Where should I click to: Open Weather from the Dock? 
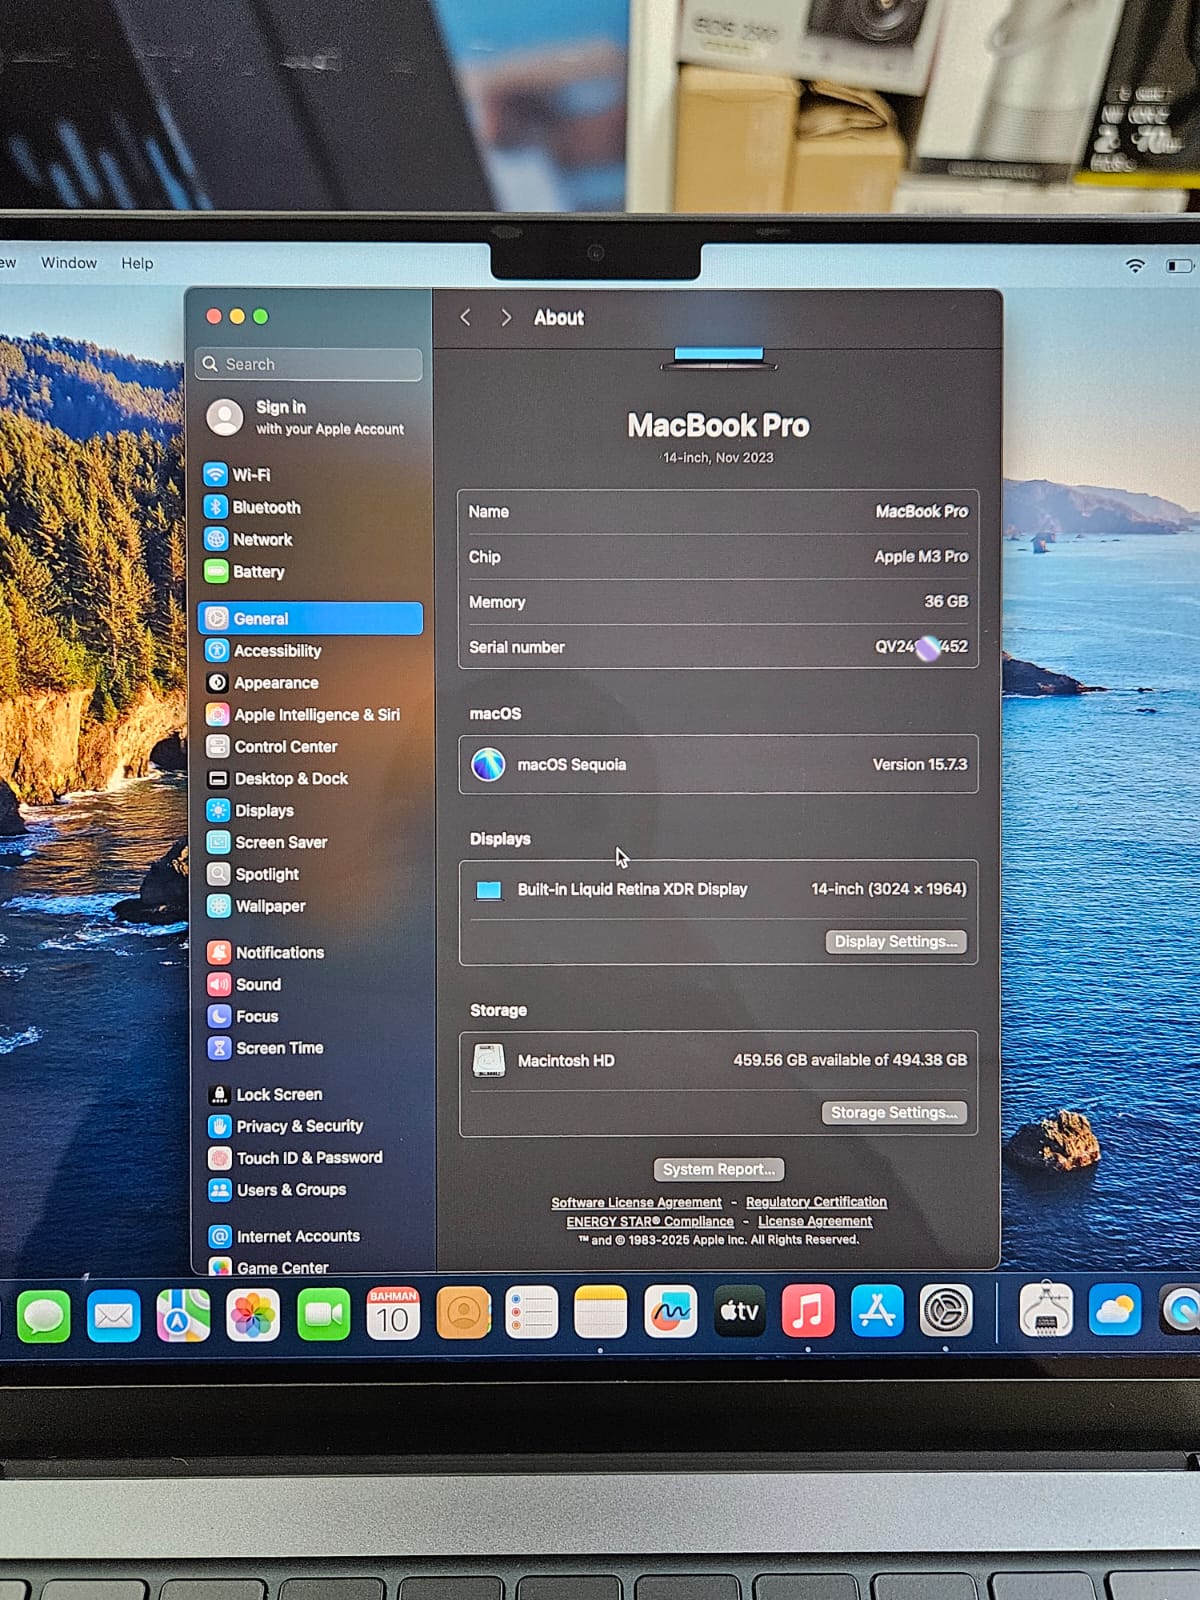pos(1115,1309)
